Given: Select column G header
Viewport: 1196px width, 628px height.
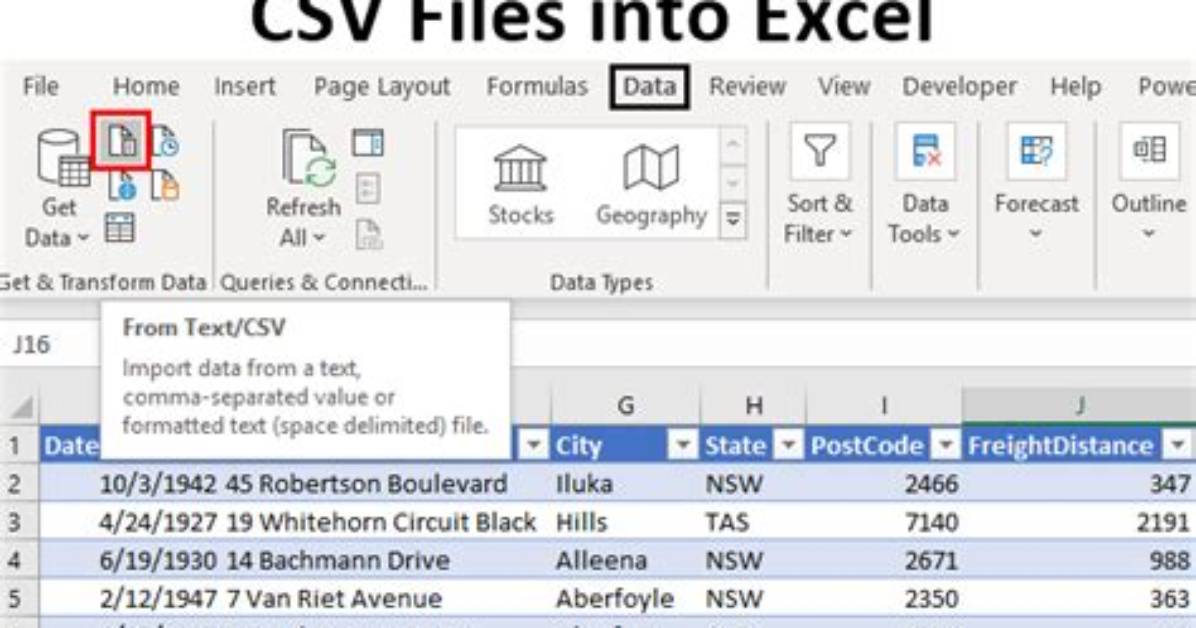Looking at the screenshot, I should pos(625,405).
